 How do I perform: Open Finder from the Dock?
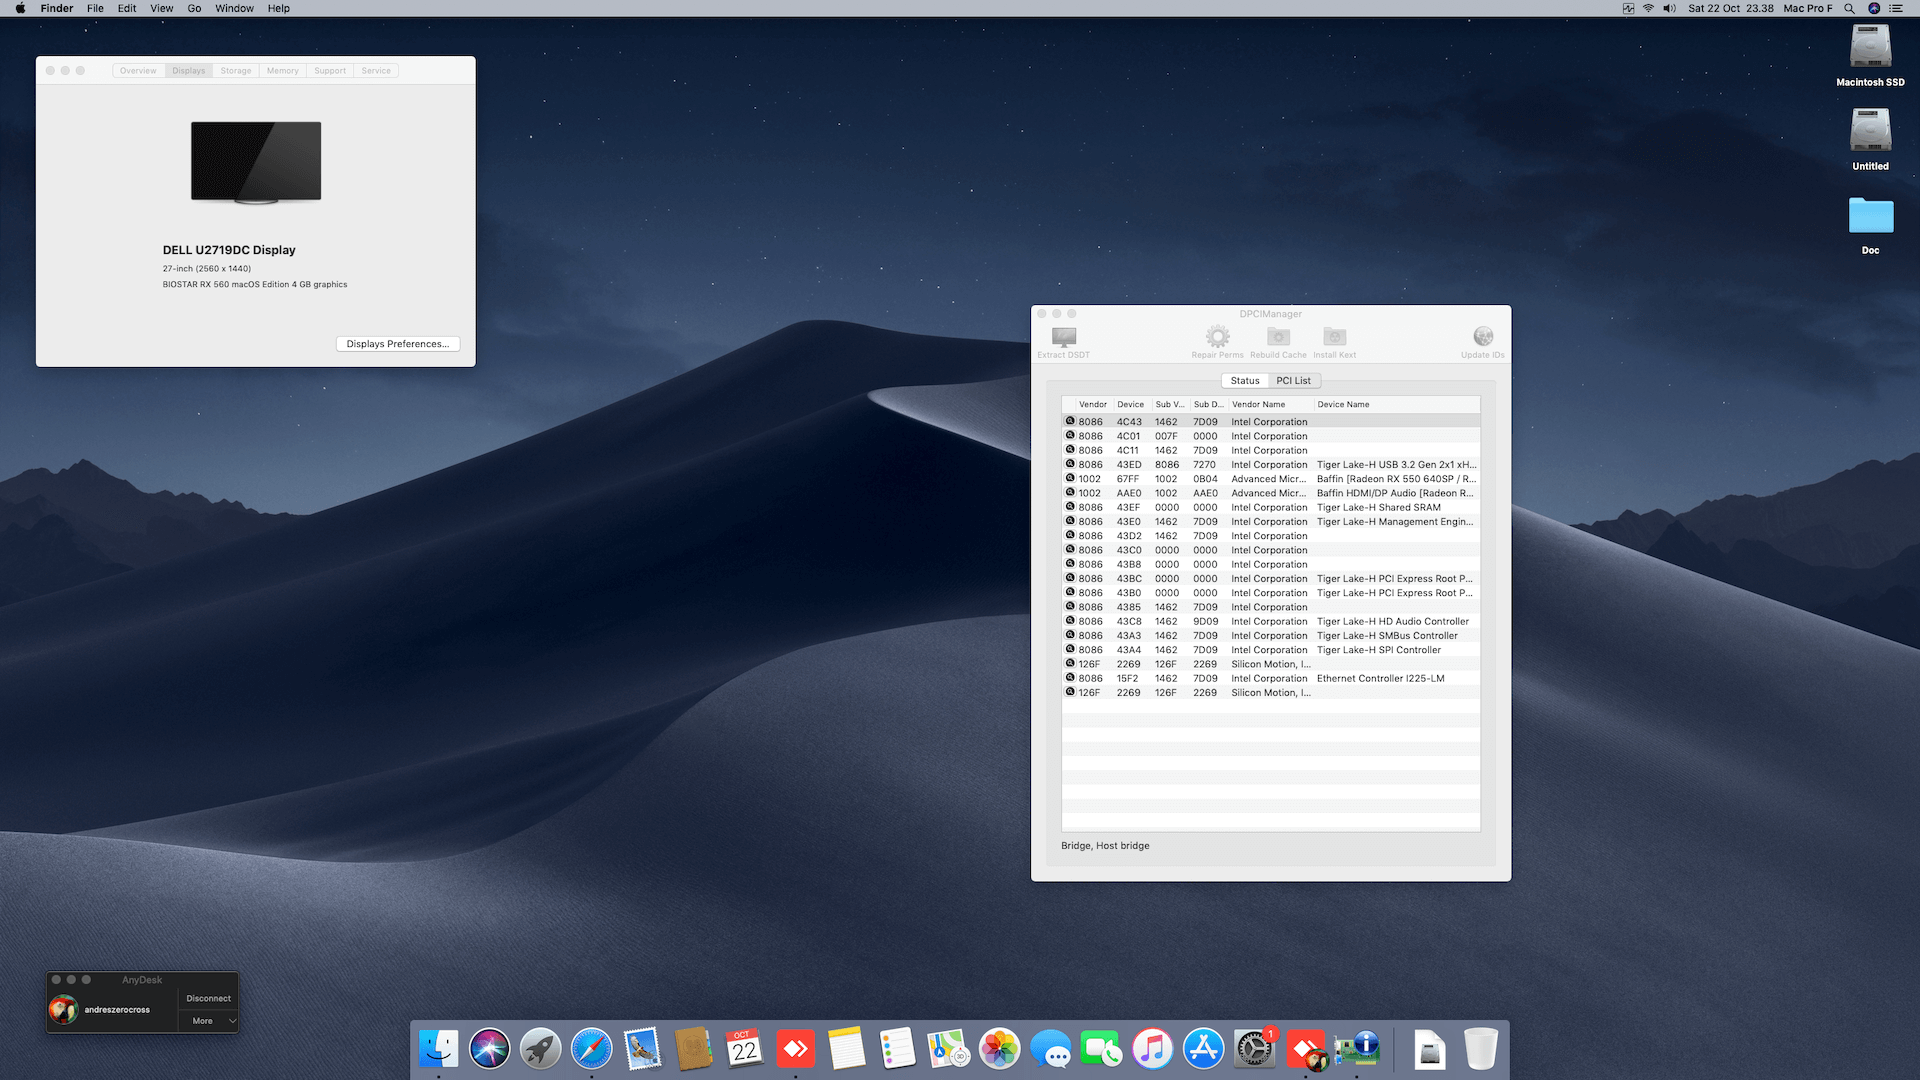[438, 1049]
